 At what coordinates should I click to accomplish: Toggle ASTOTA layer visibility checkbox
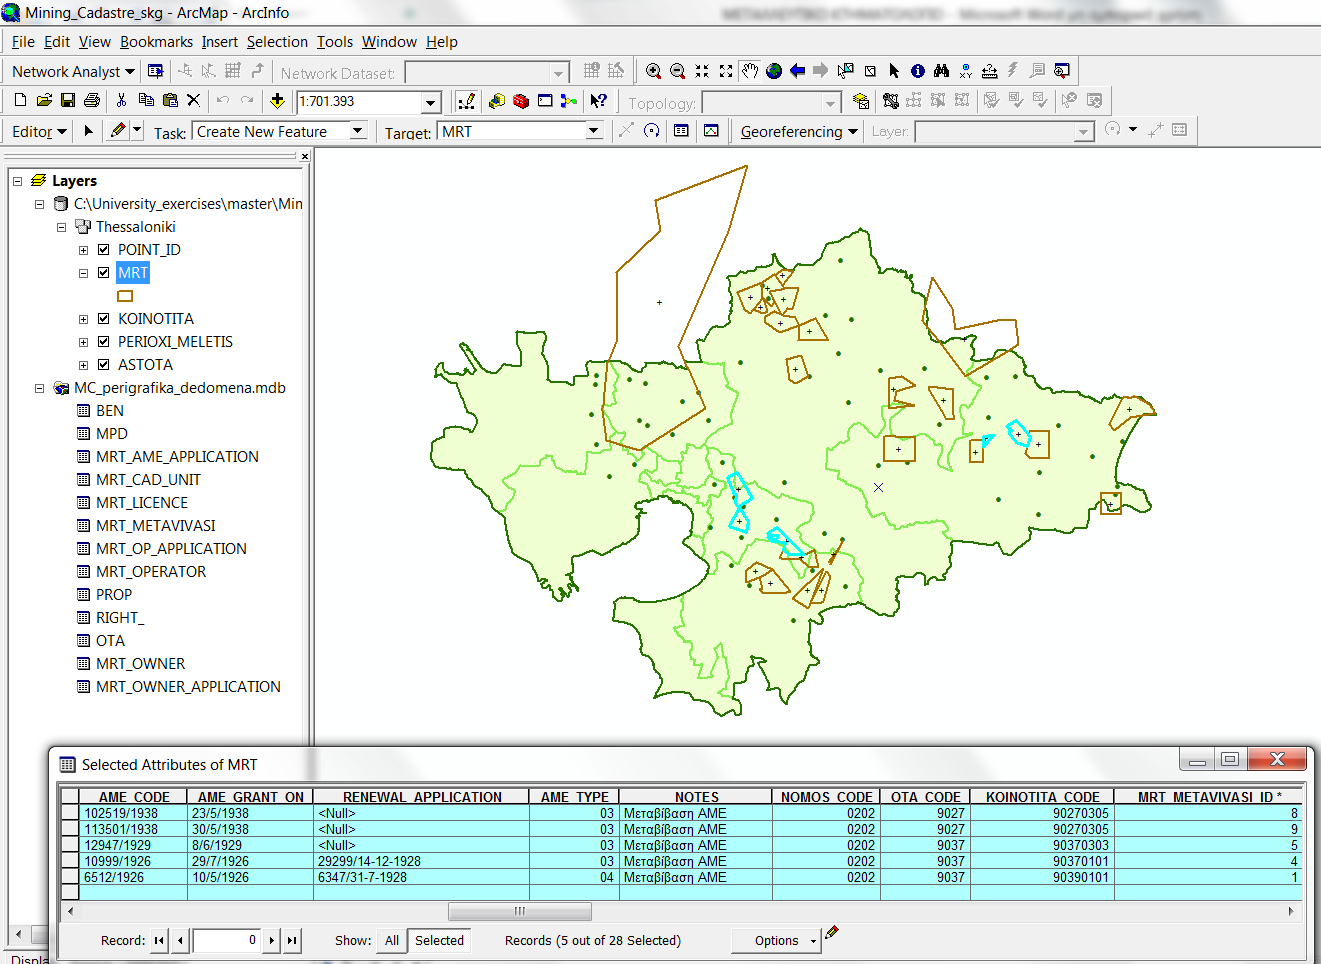tap(103, 365)
